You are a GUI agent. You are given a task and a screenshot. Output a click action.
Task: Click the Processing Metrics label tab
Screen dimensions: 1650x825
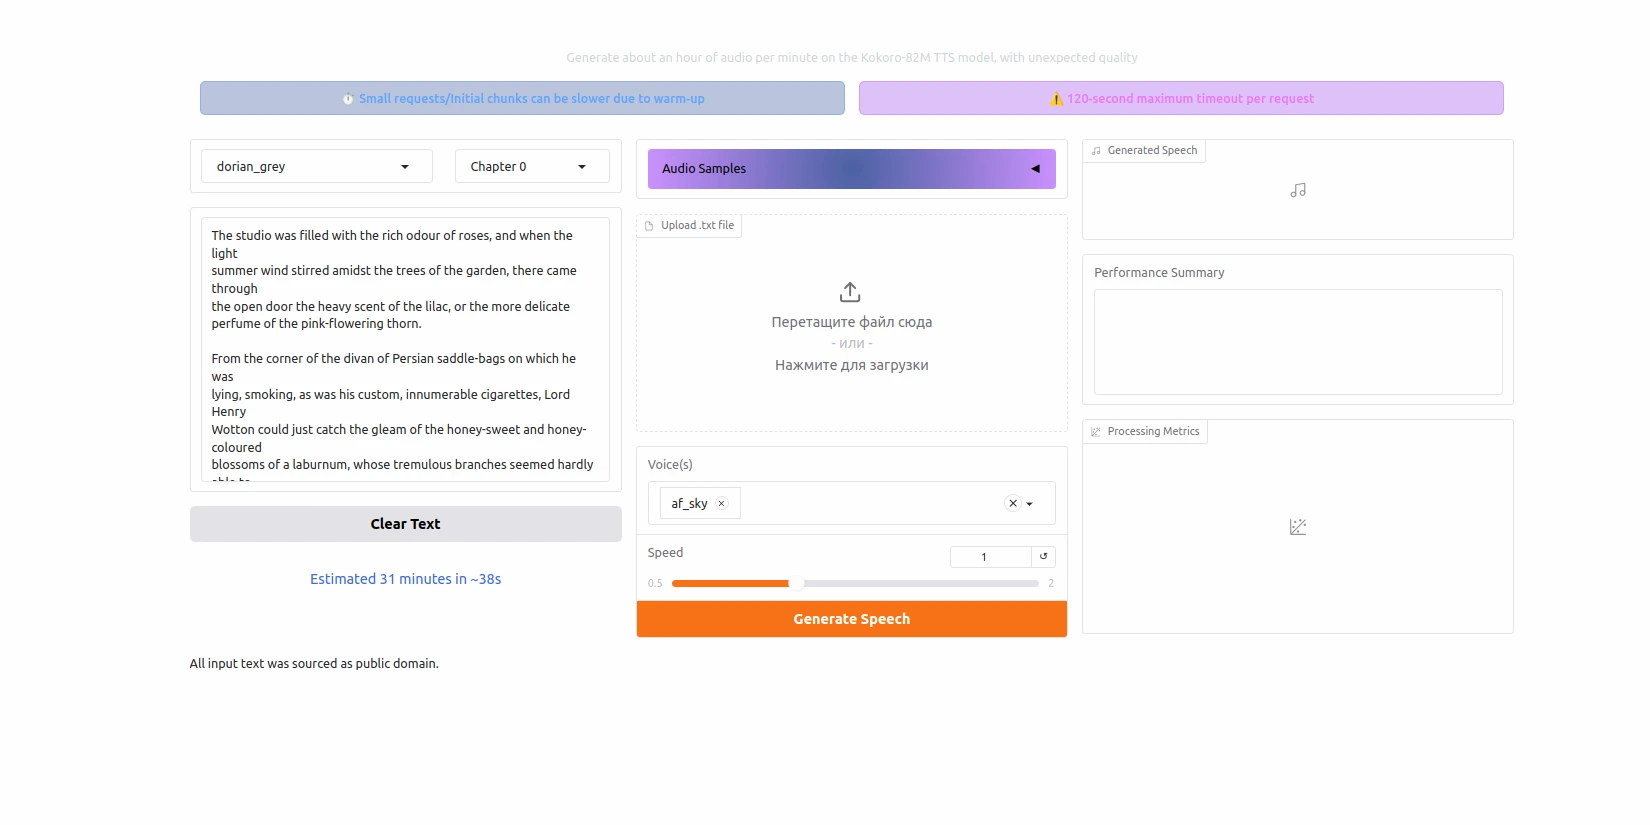(1152, 432)
